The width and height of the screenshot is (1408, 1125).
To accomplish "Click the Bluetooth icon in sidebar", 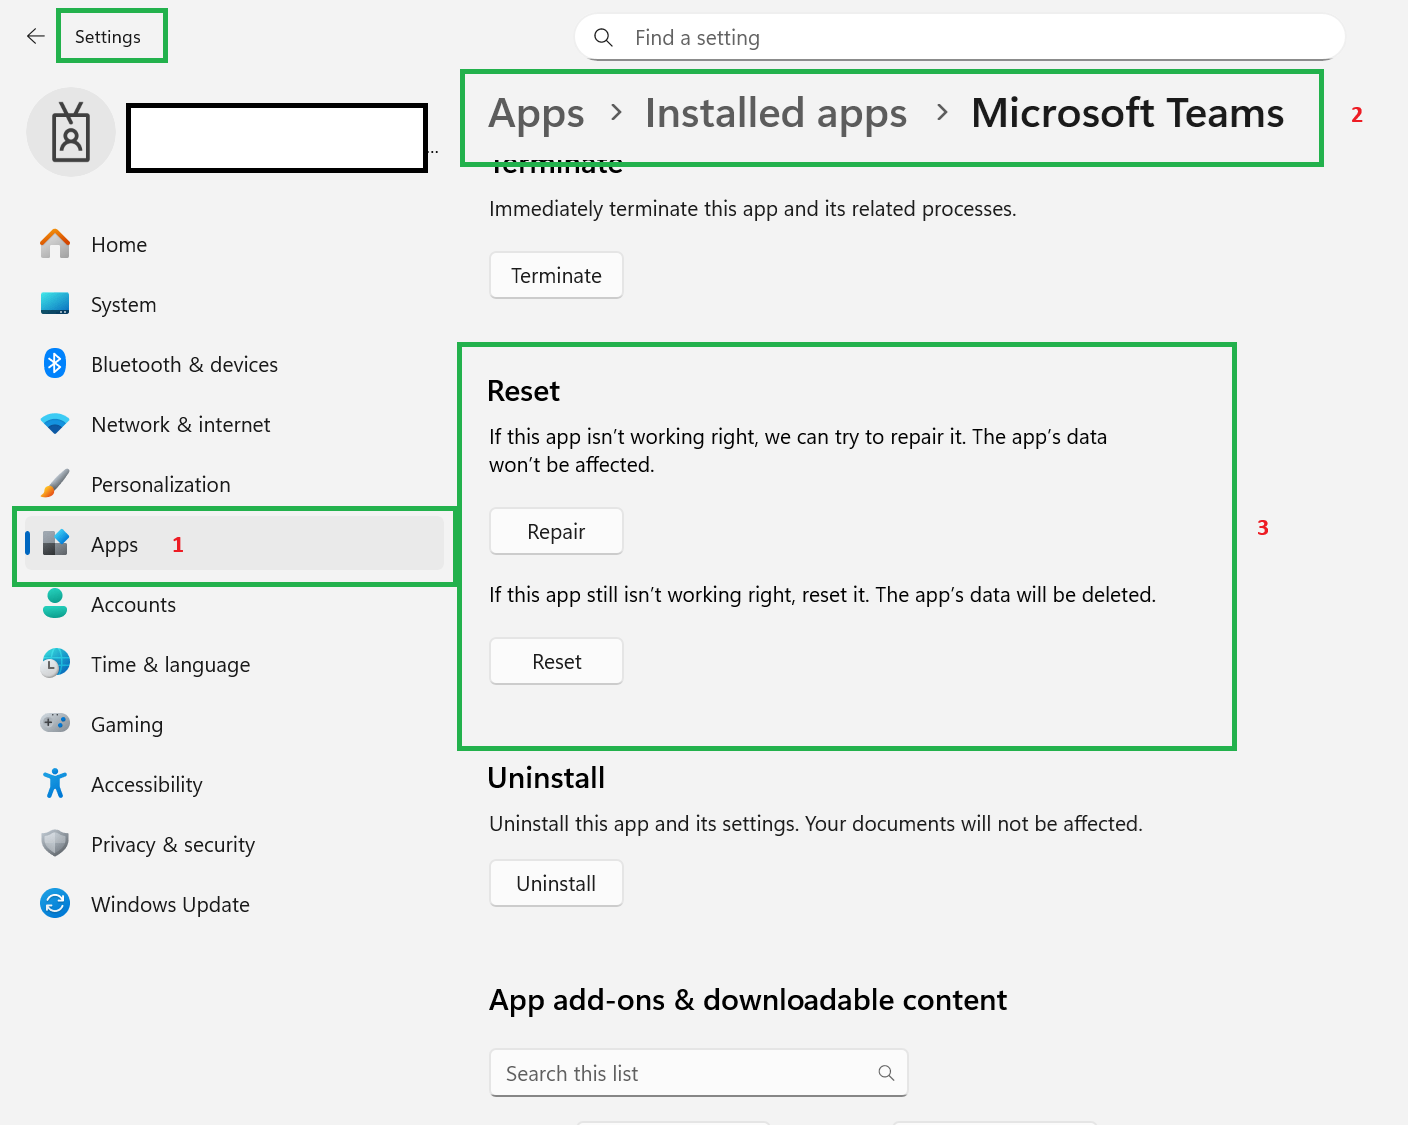I will [55, 363].
